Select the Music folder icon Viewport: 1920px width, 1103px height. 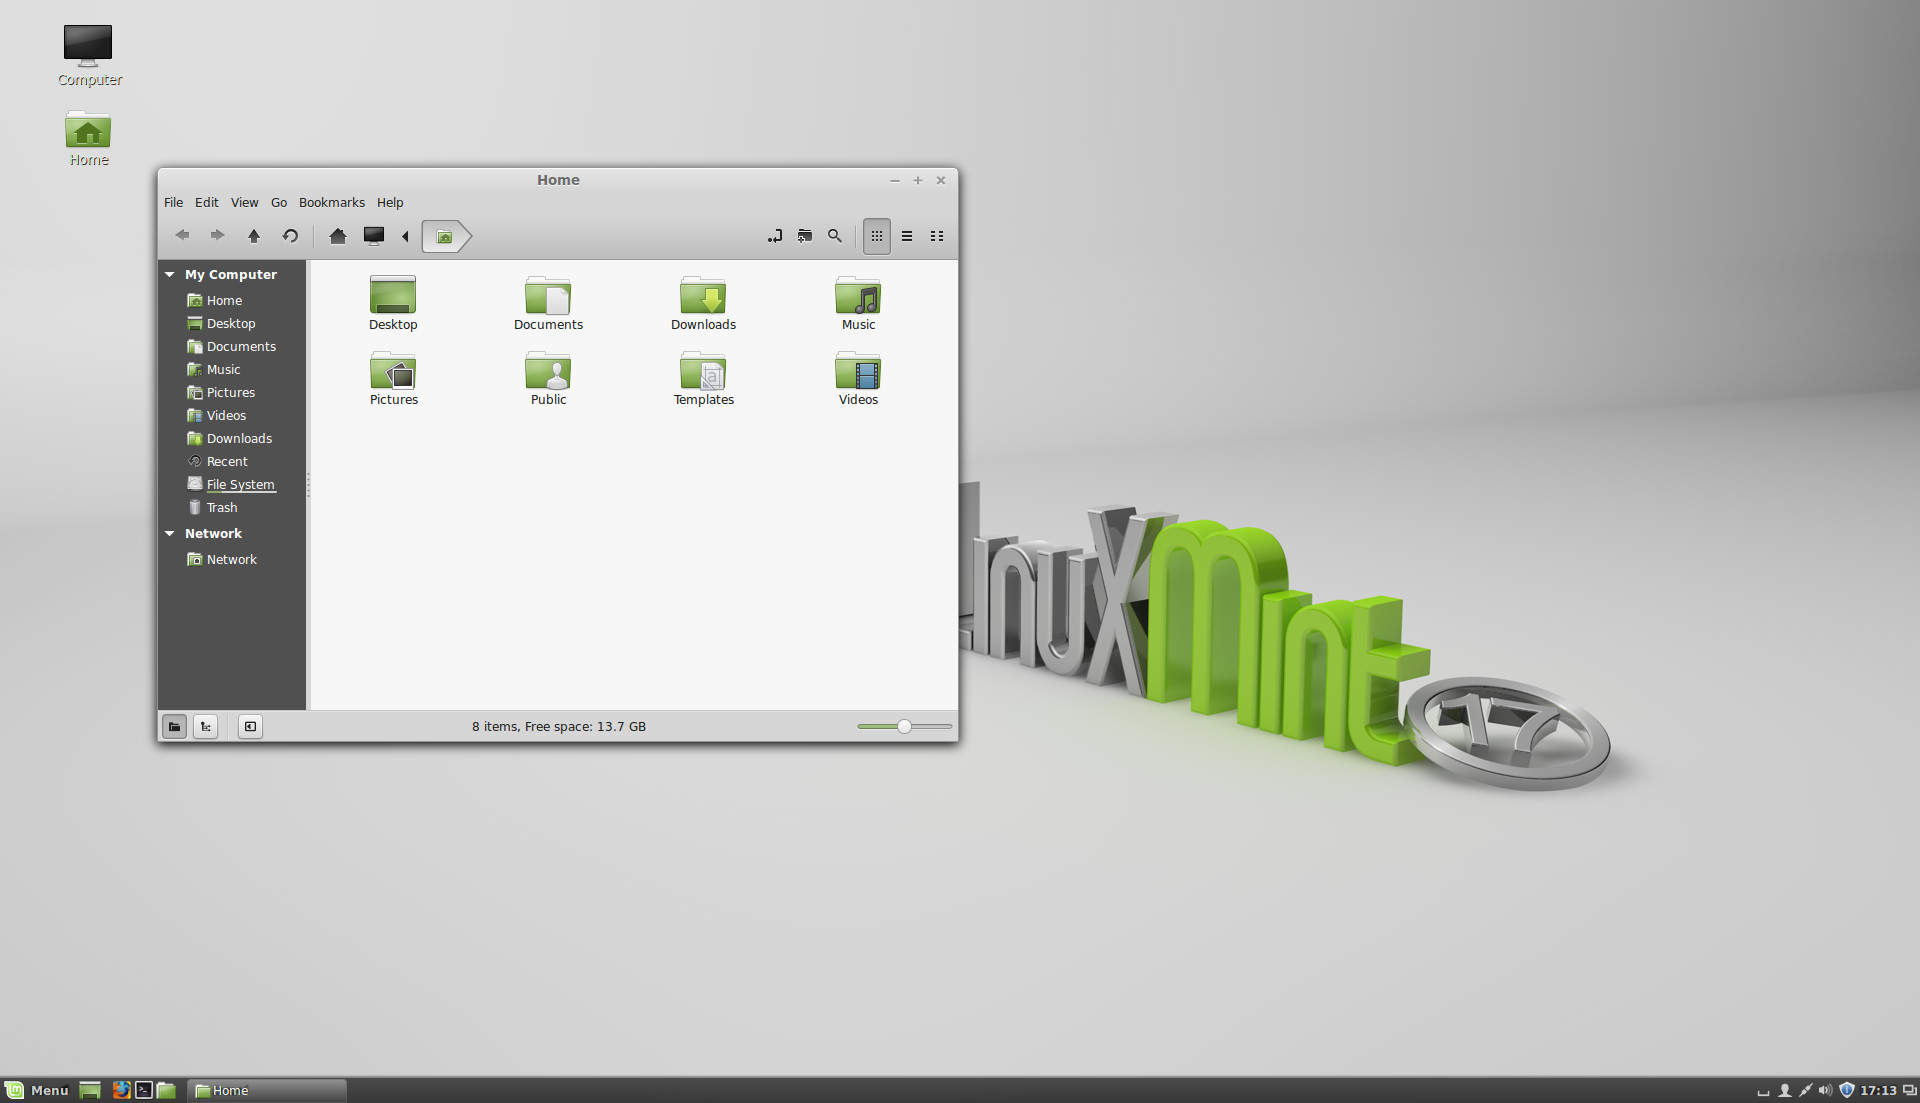tap(858, 302)
